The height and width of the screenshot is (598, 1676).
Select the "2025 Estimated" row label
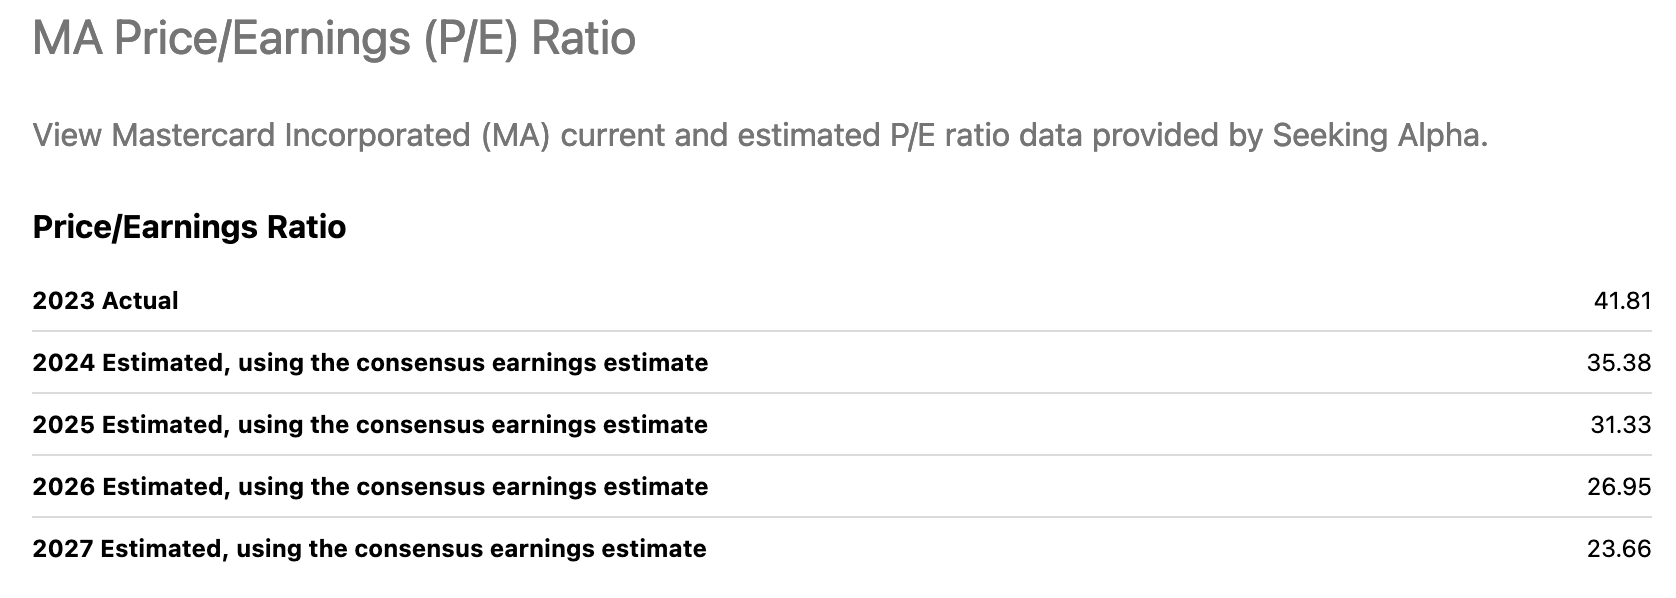[369, 425]
